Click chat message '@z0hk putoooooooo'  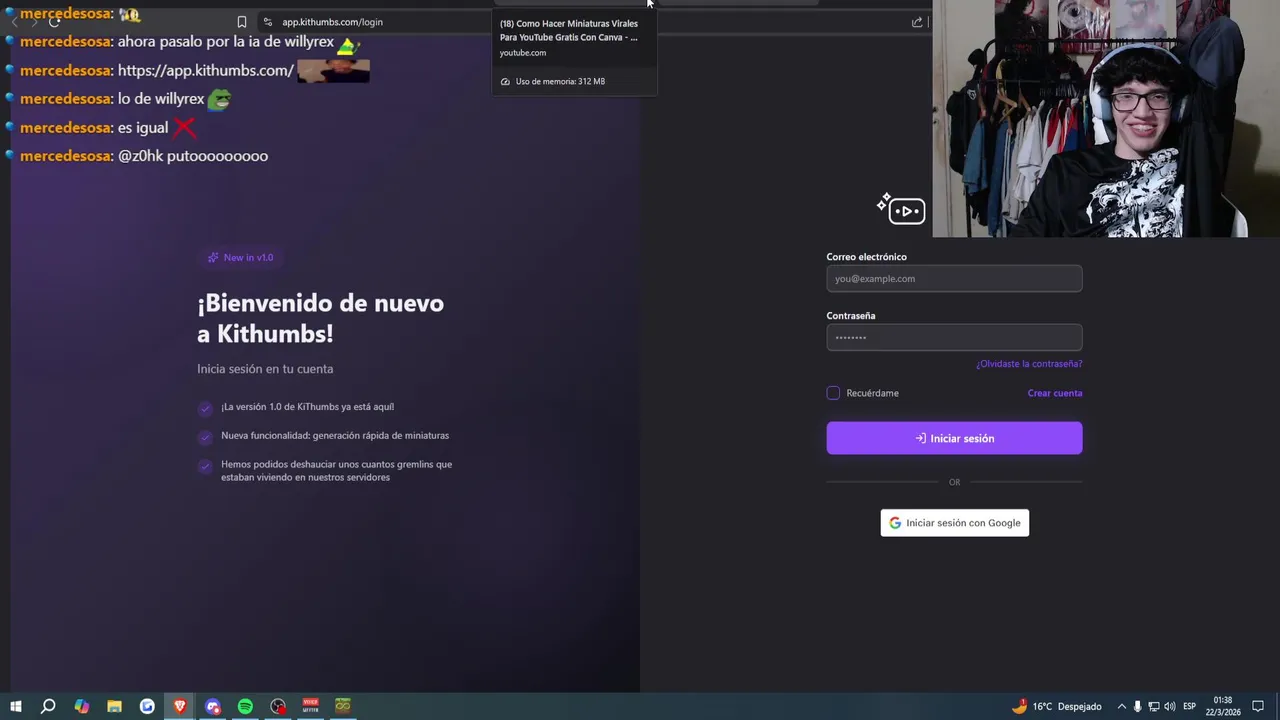[193, 156]
